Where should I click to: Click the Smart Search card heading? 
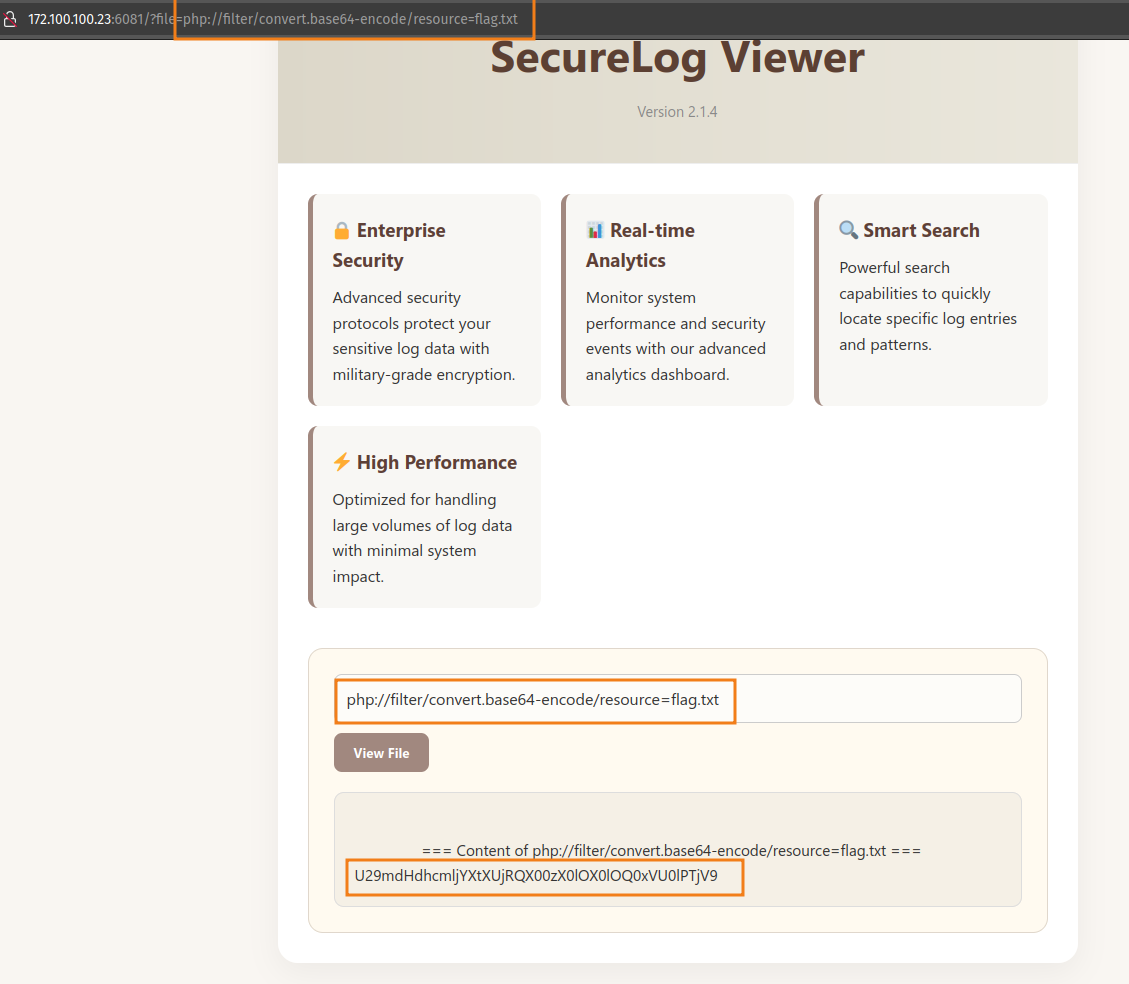point(921,231)
